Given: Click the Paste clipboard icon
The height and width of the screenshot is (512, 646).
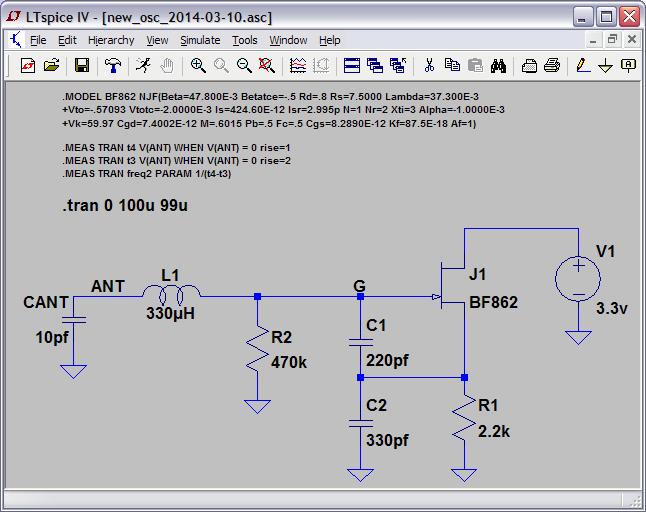Looking at the screenshot, I should point(475,65).
